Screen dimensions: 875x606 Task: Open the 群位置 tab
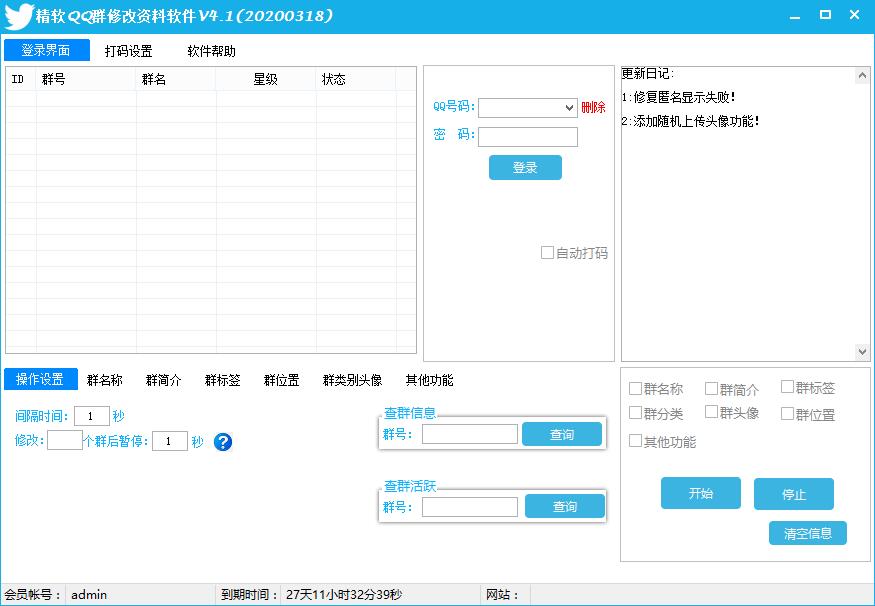(281, 380)
